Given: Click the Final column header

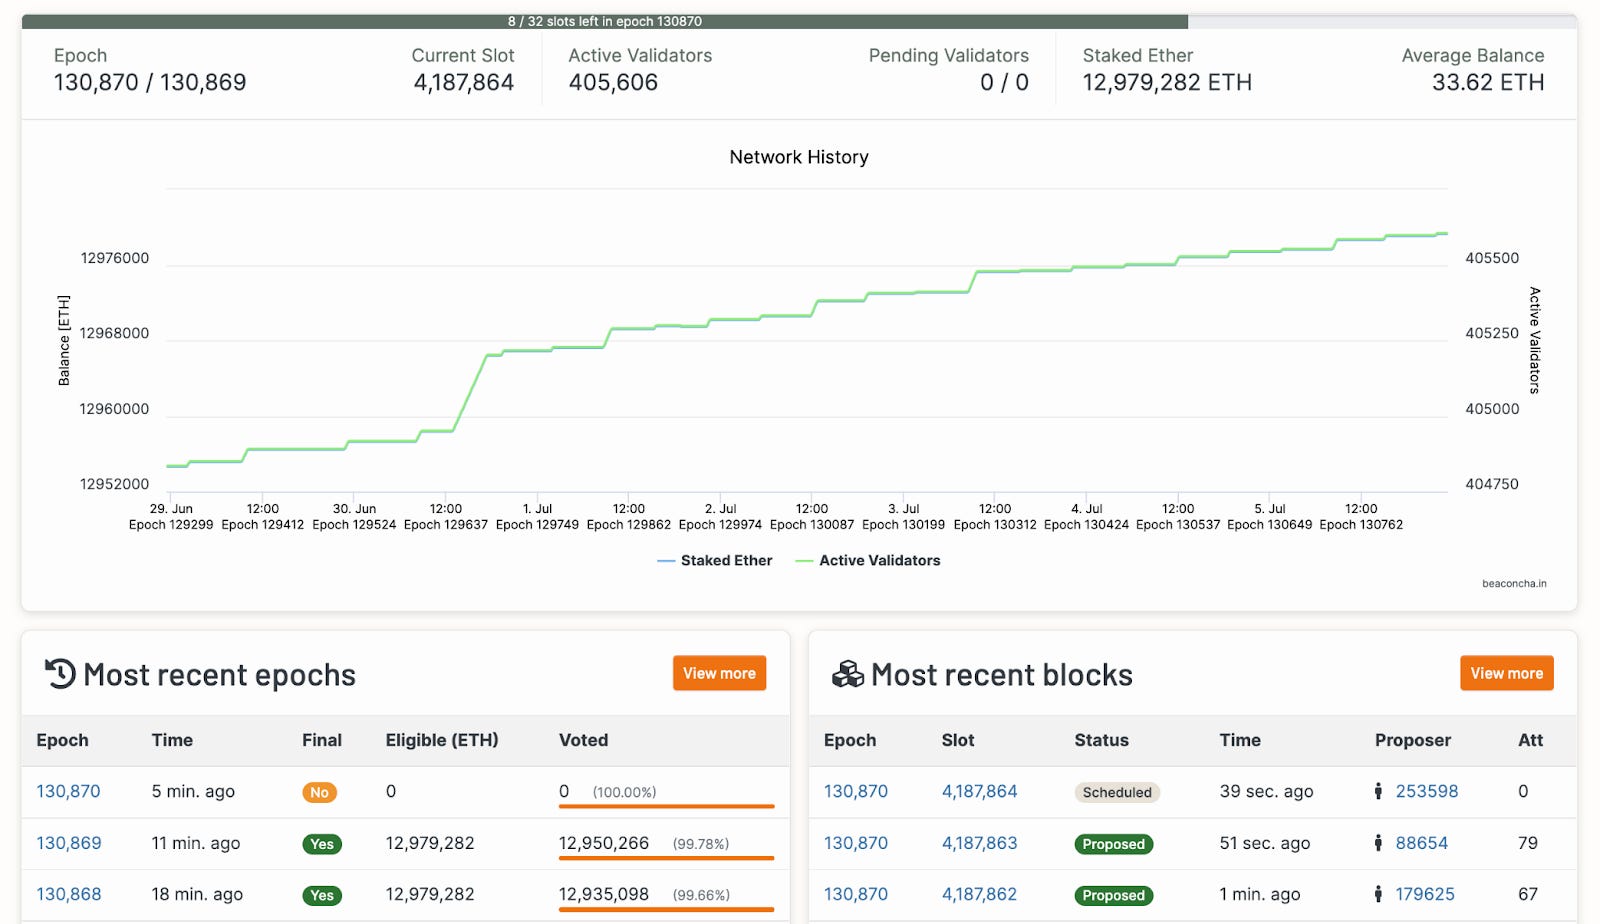Looking at the screenshot, I should tap(322, 740).
